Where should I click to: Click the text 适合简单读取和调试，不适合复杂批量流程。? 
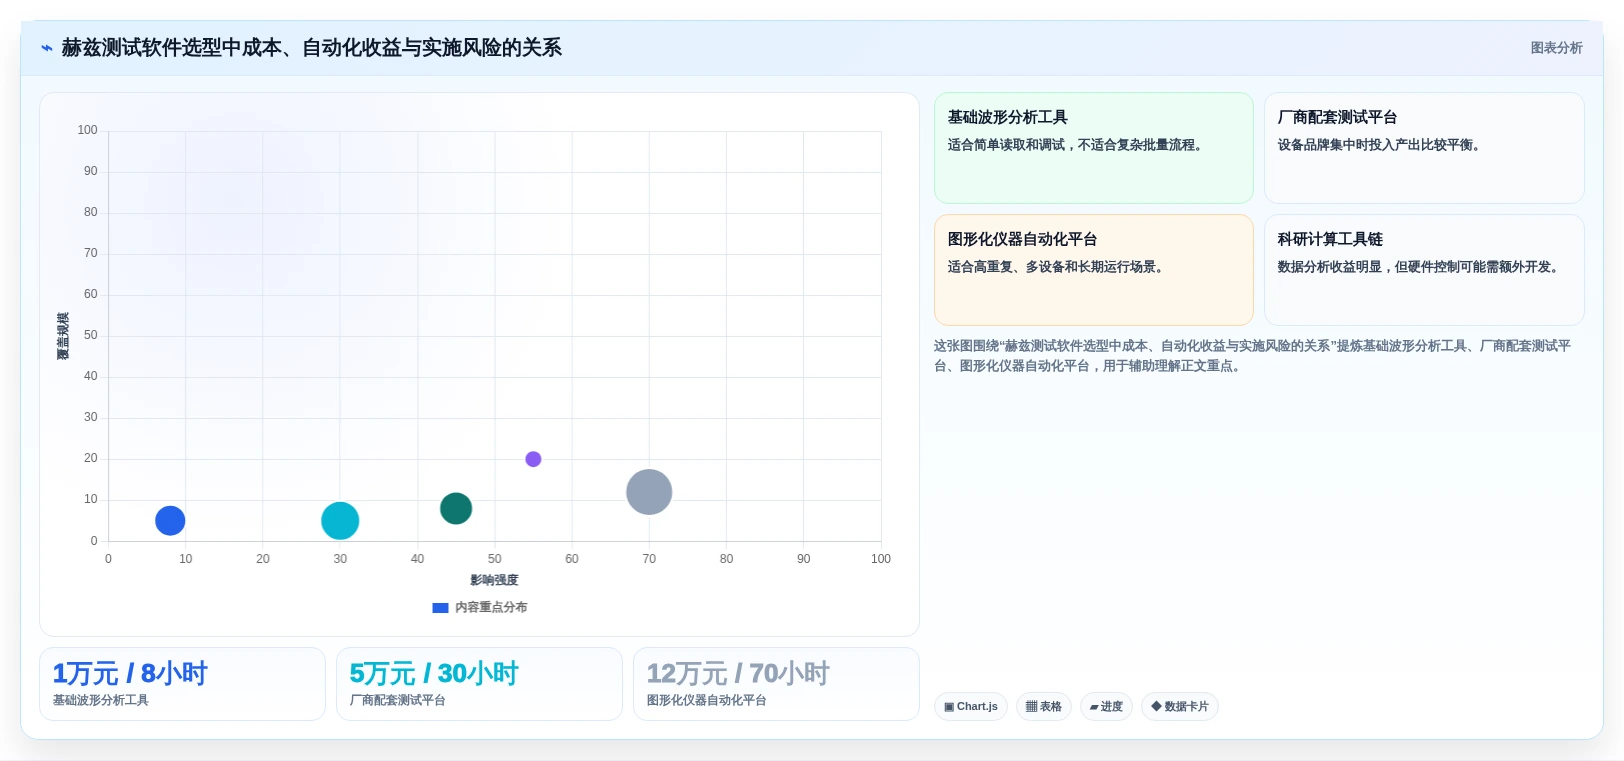tap(1077, 145)
